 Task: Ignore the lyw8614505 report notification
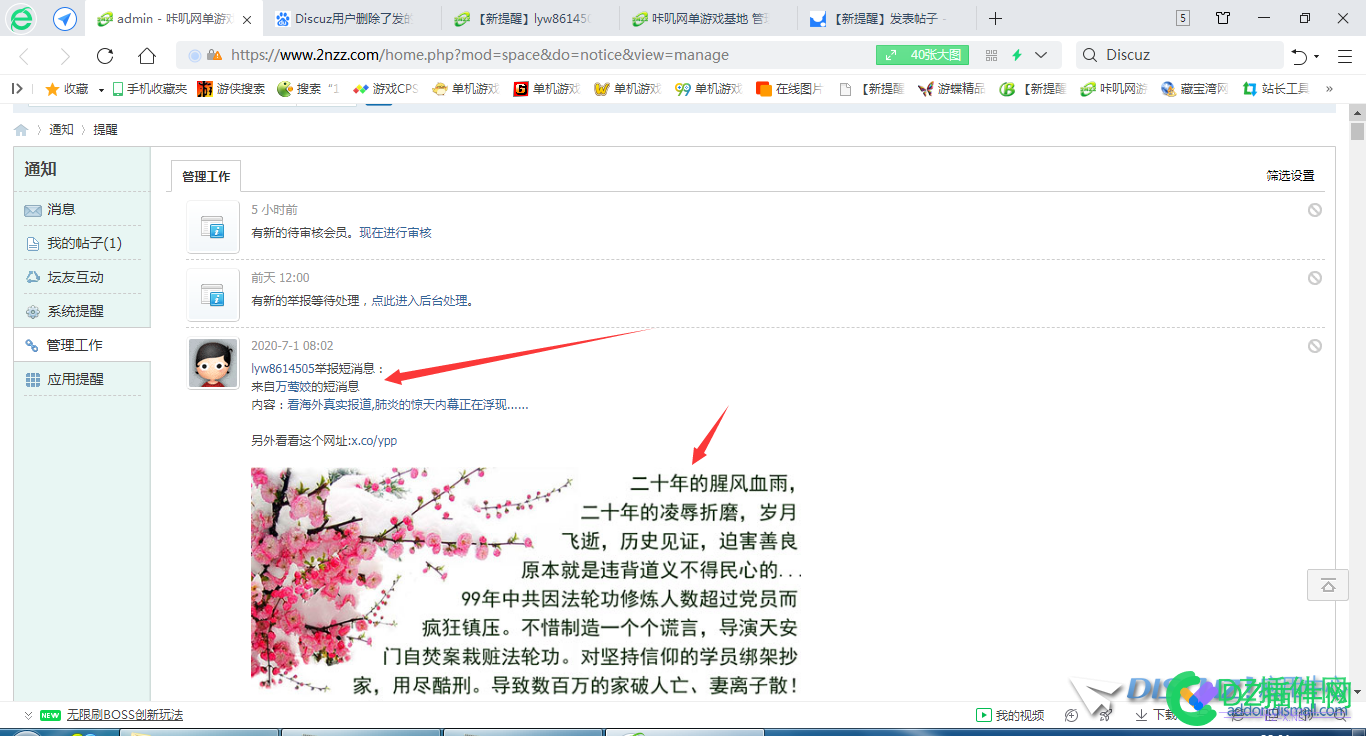pos(1315,346)
